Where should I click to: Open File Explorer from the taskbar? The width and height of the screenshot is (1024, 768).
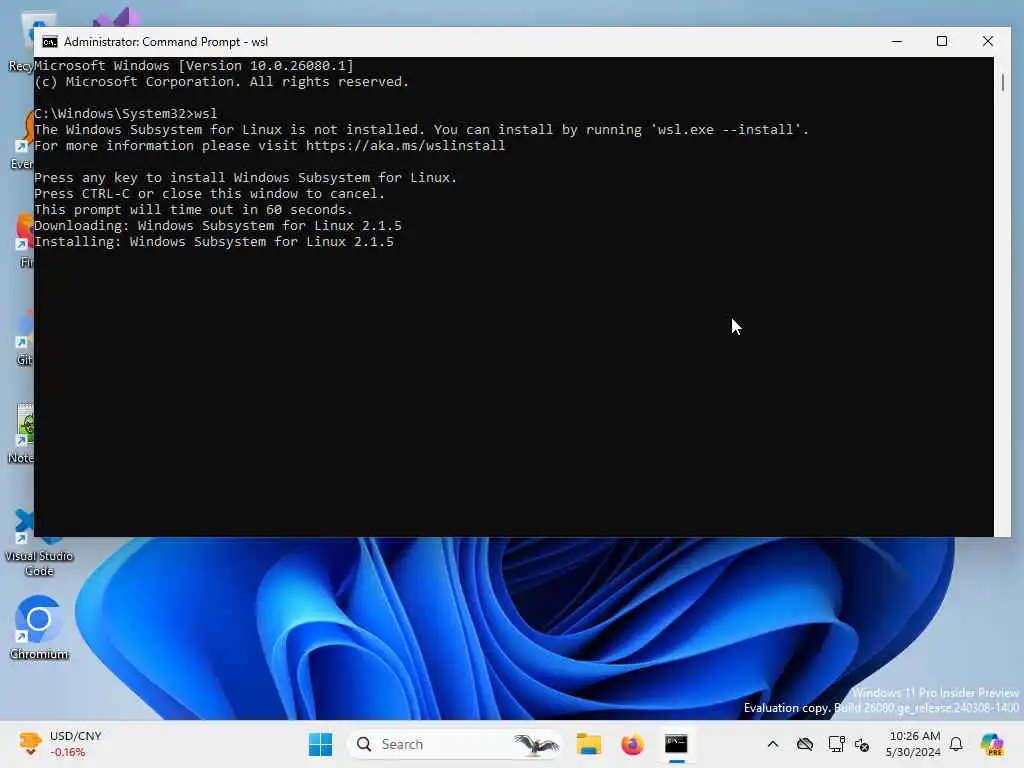click(x=588, y=744)
